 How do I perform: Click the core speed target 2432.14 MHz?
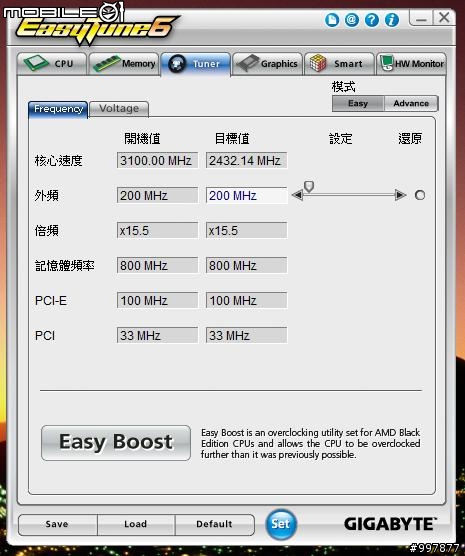point(246,161)
